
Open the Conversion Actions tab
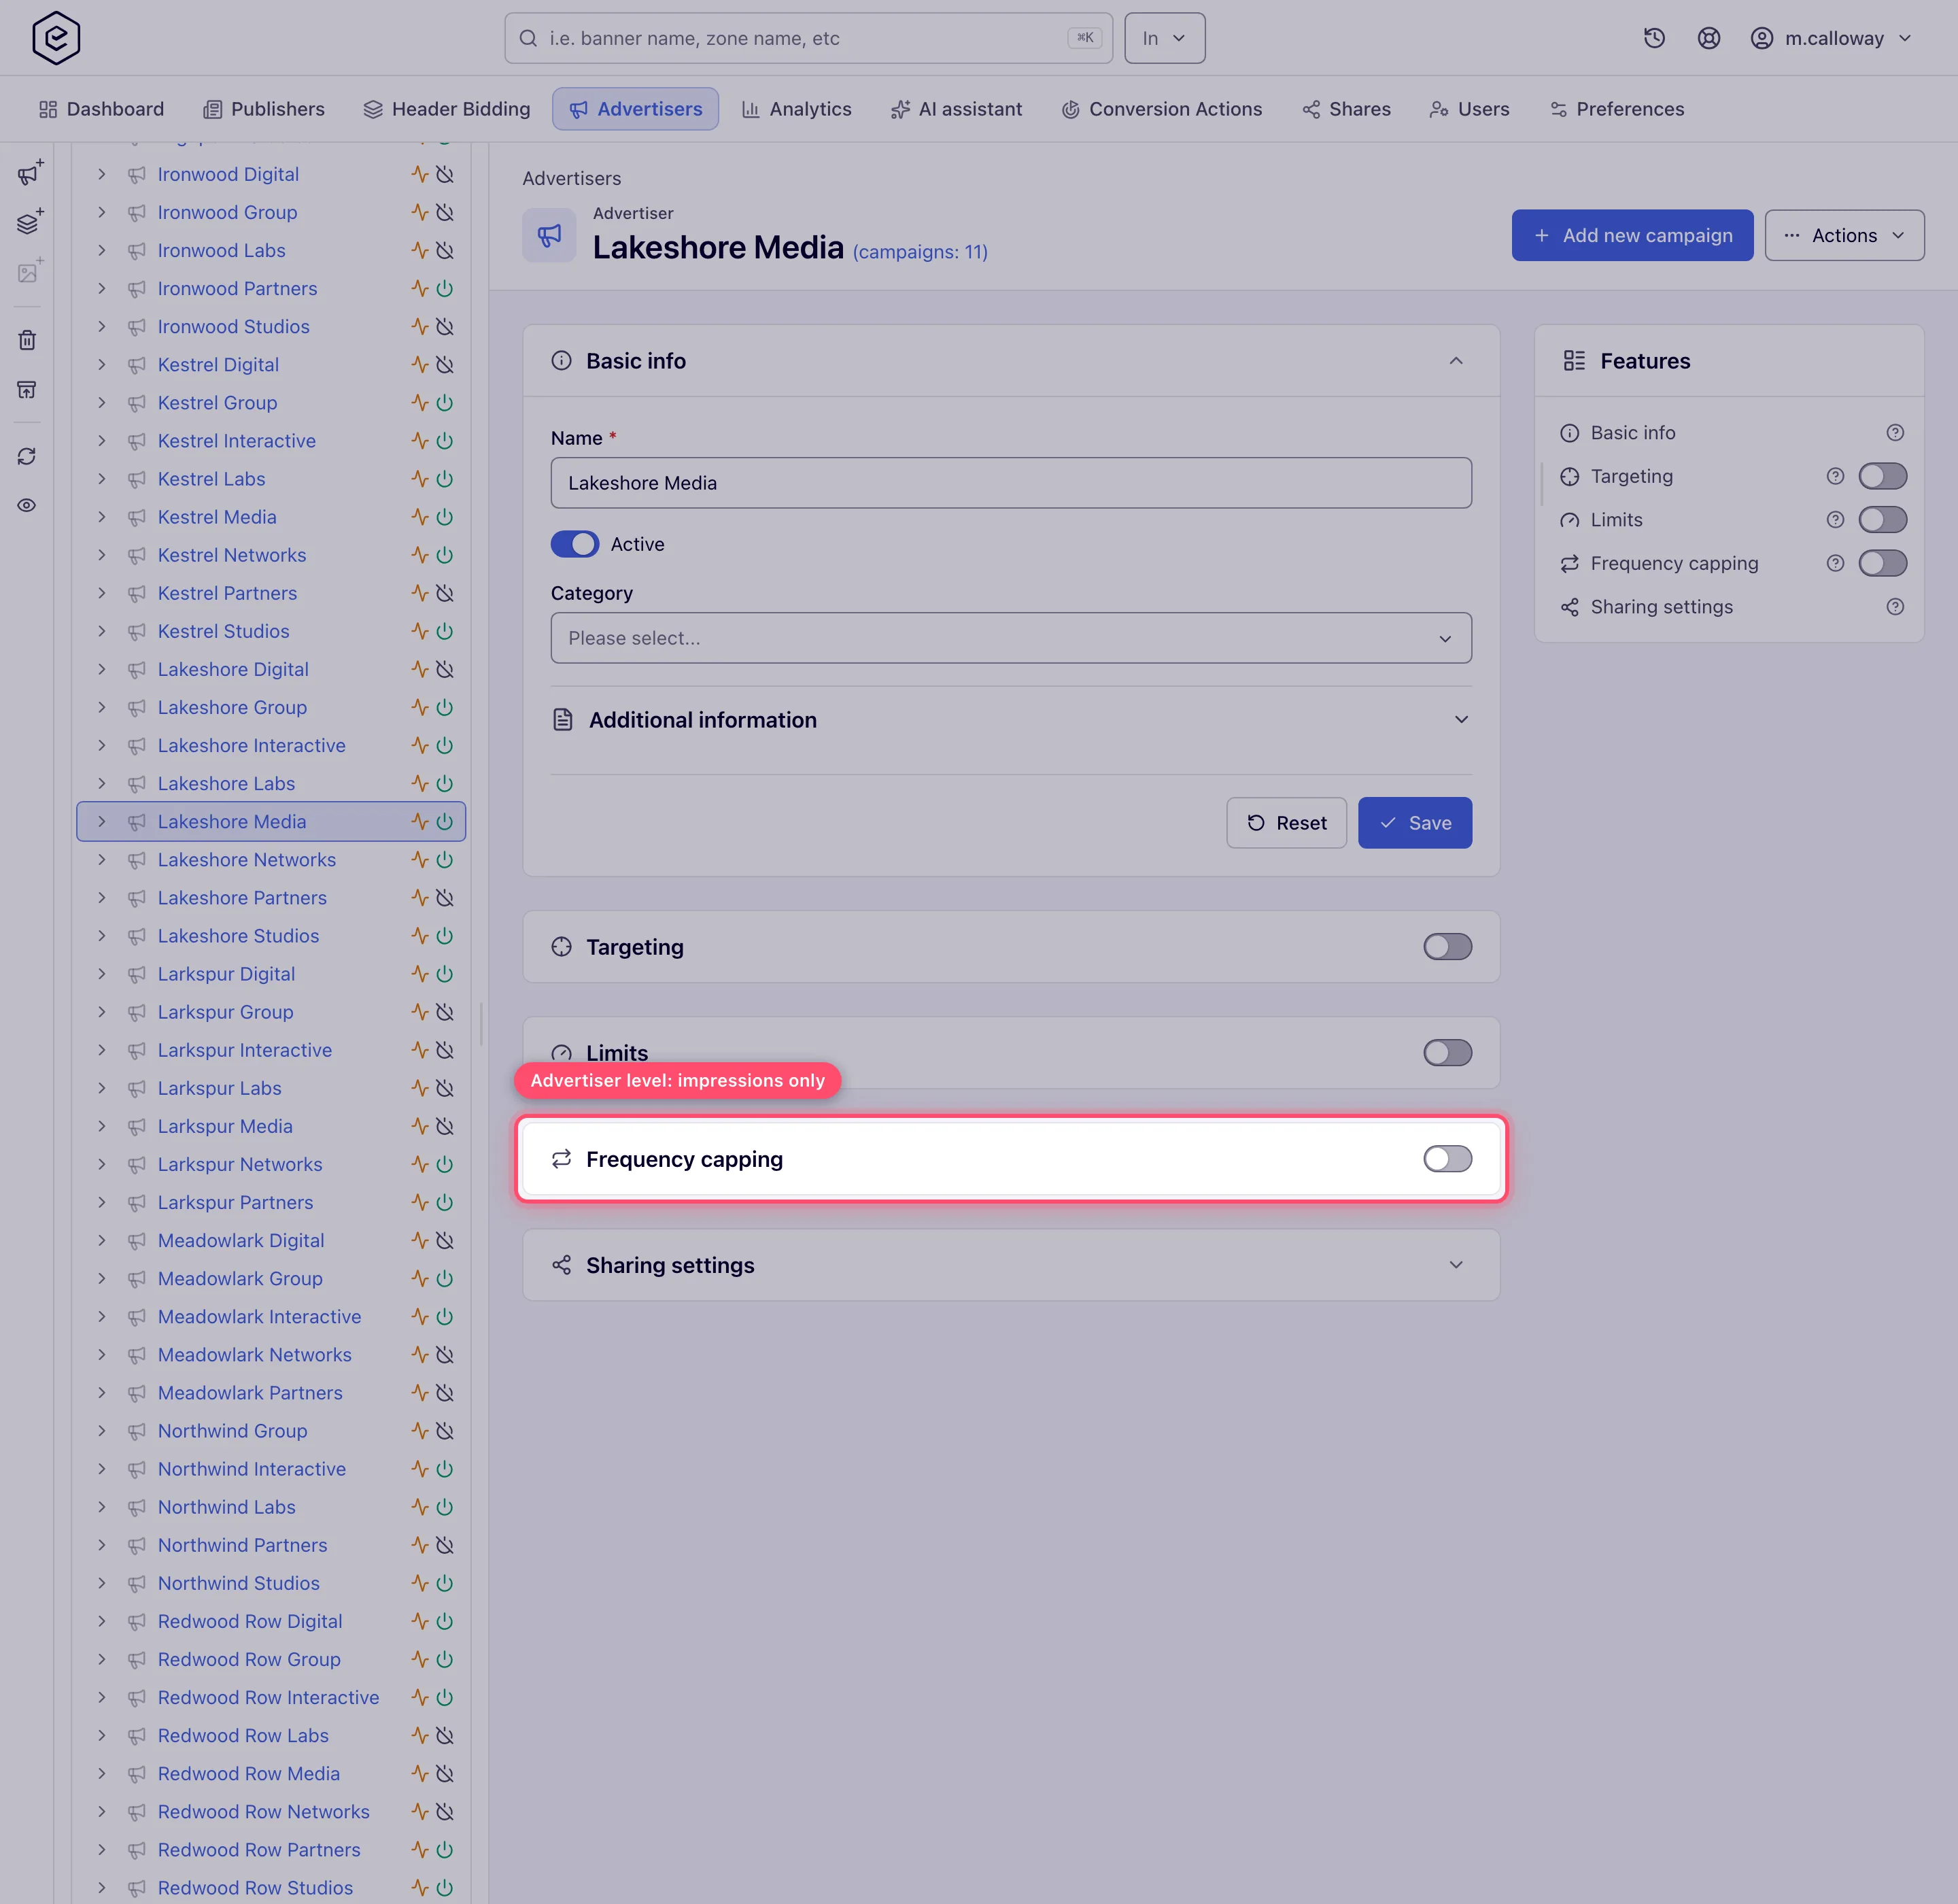pos(1161,109)
